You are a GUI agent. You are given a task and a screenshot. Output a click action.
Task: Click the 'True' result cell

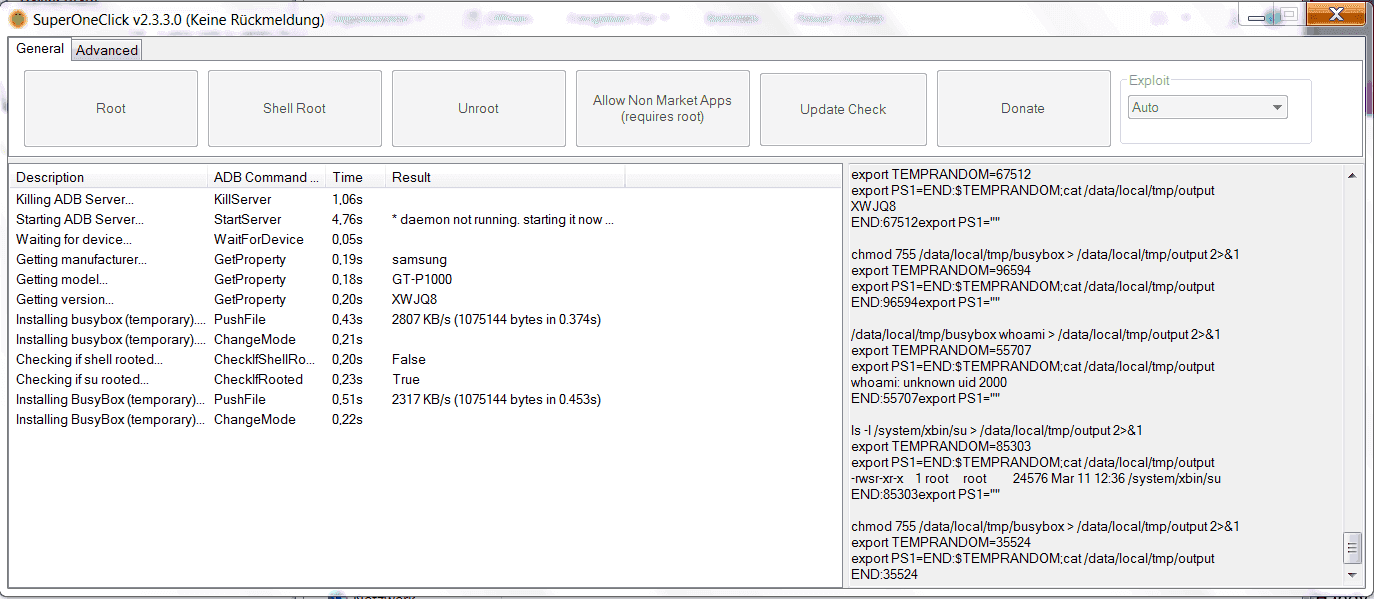coord(406,379)
